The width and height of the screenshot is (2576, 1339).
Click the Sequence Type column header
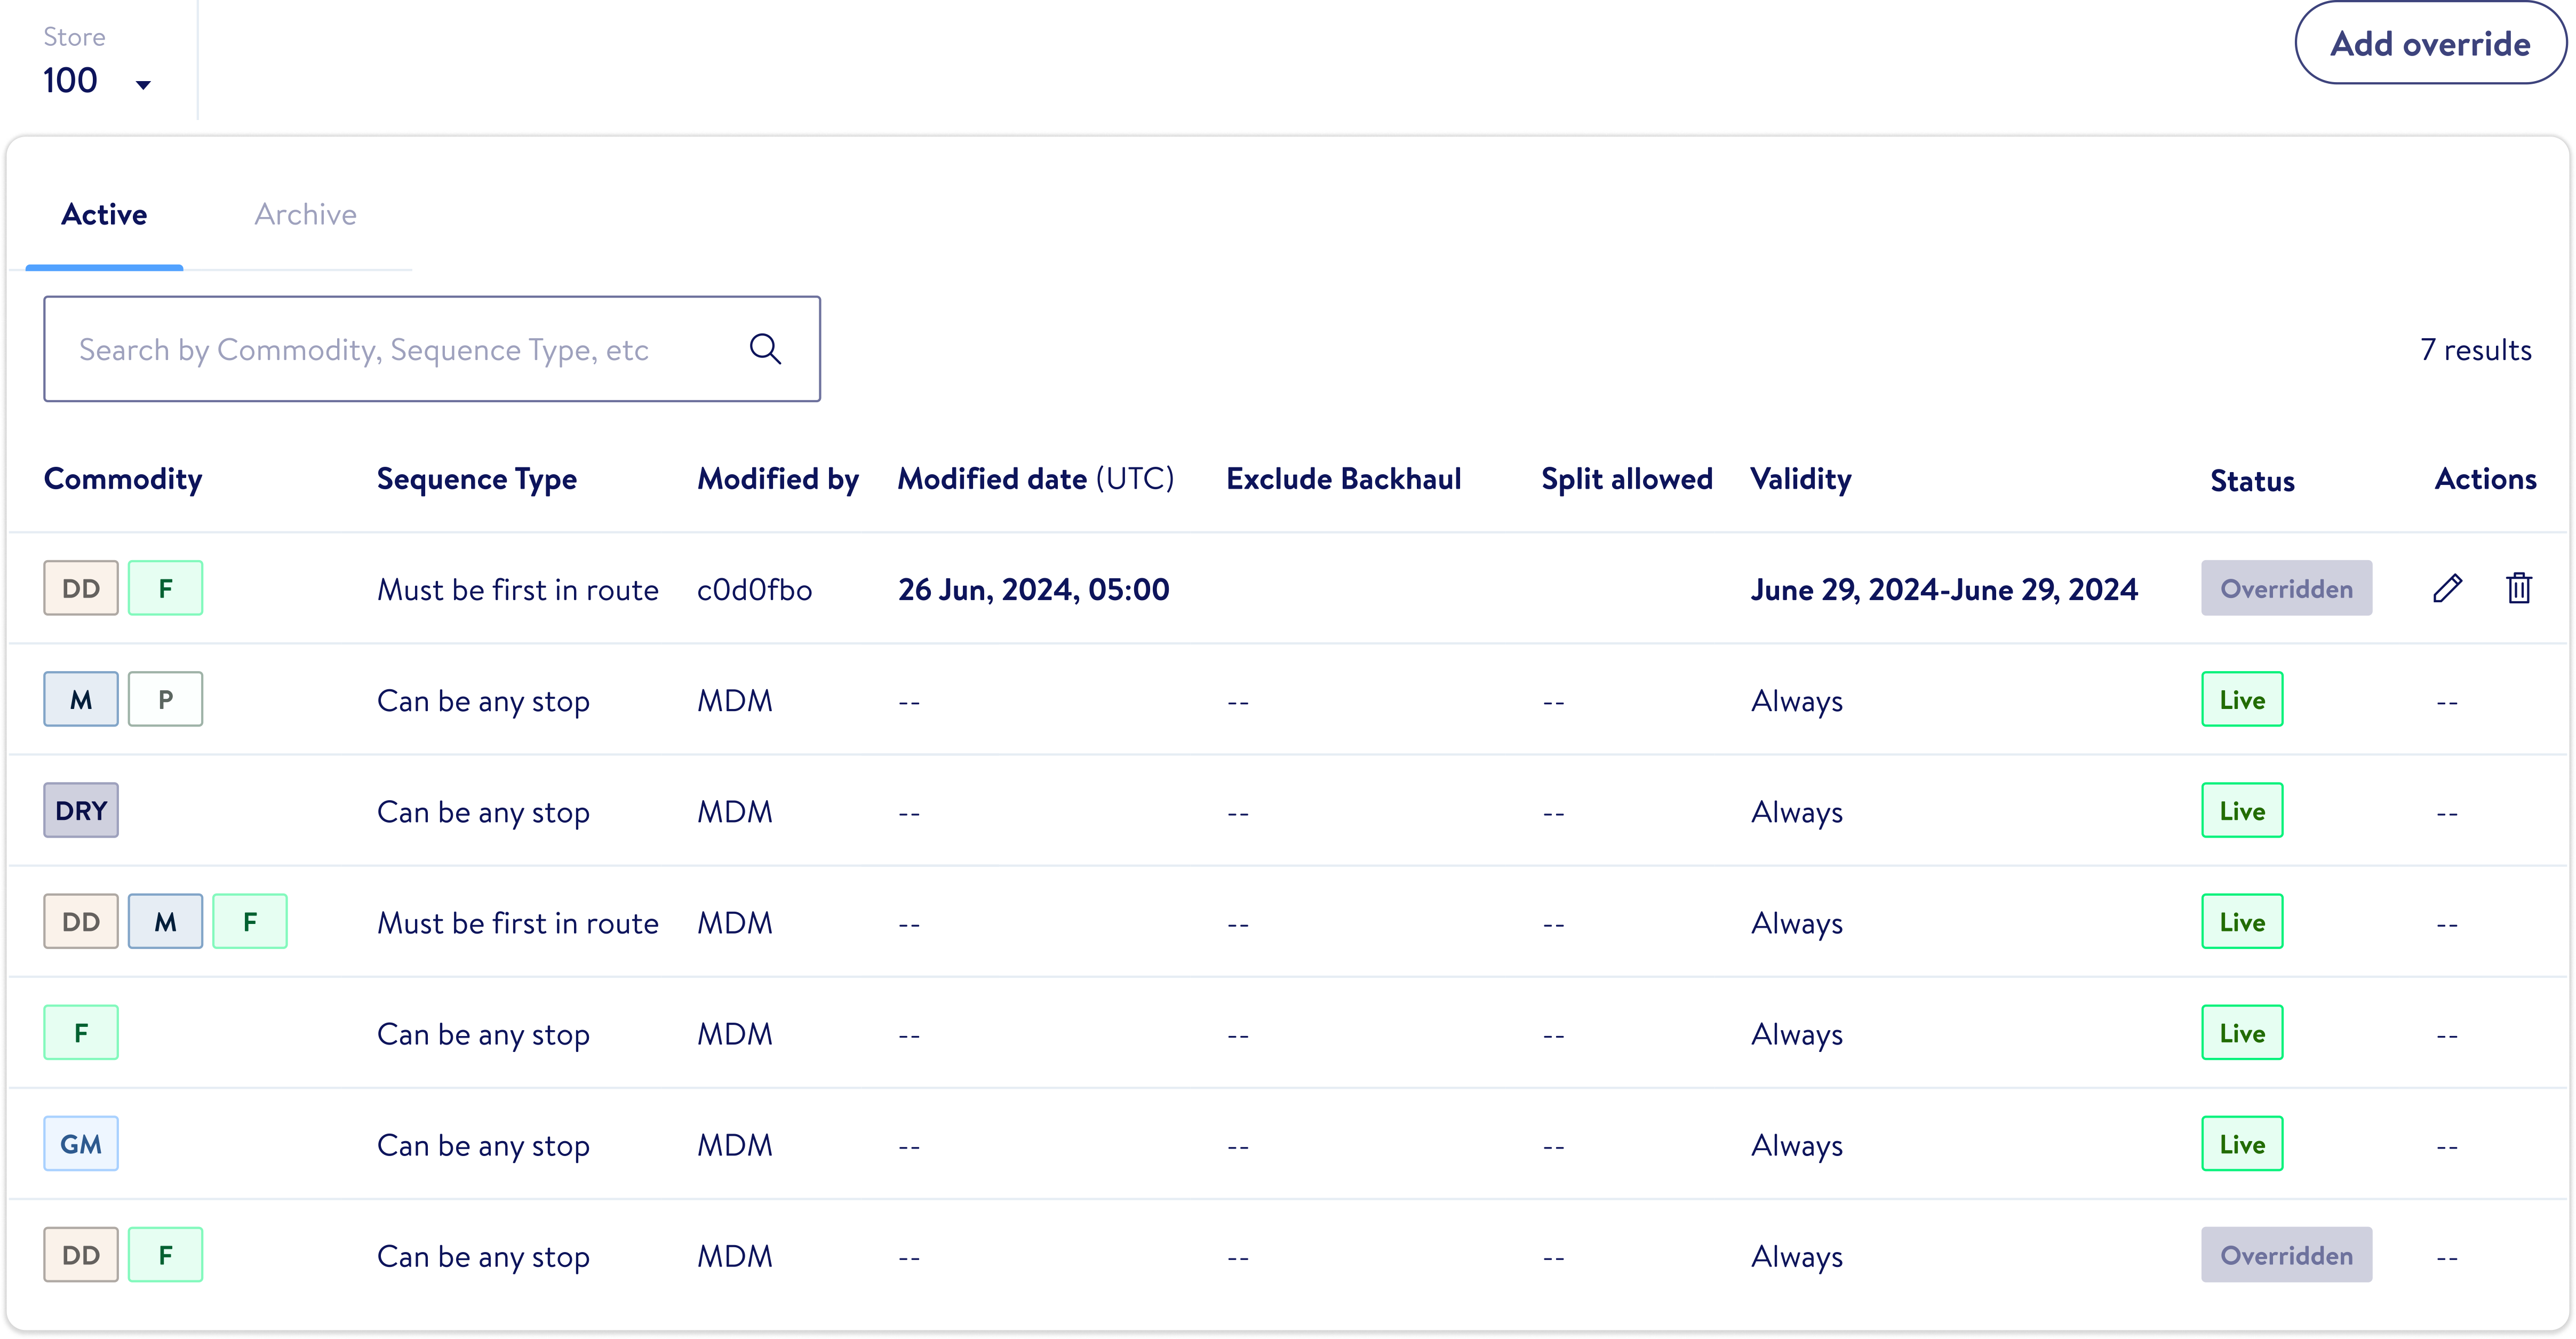pyautogui.click(x=476, y=479)
